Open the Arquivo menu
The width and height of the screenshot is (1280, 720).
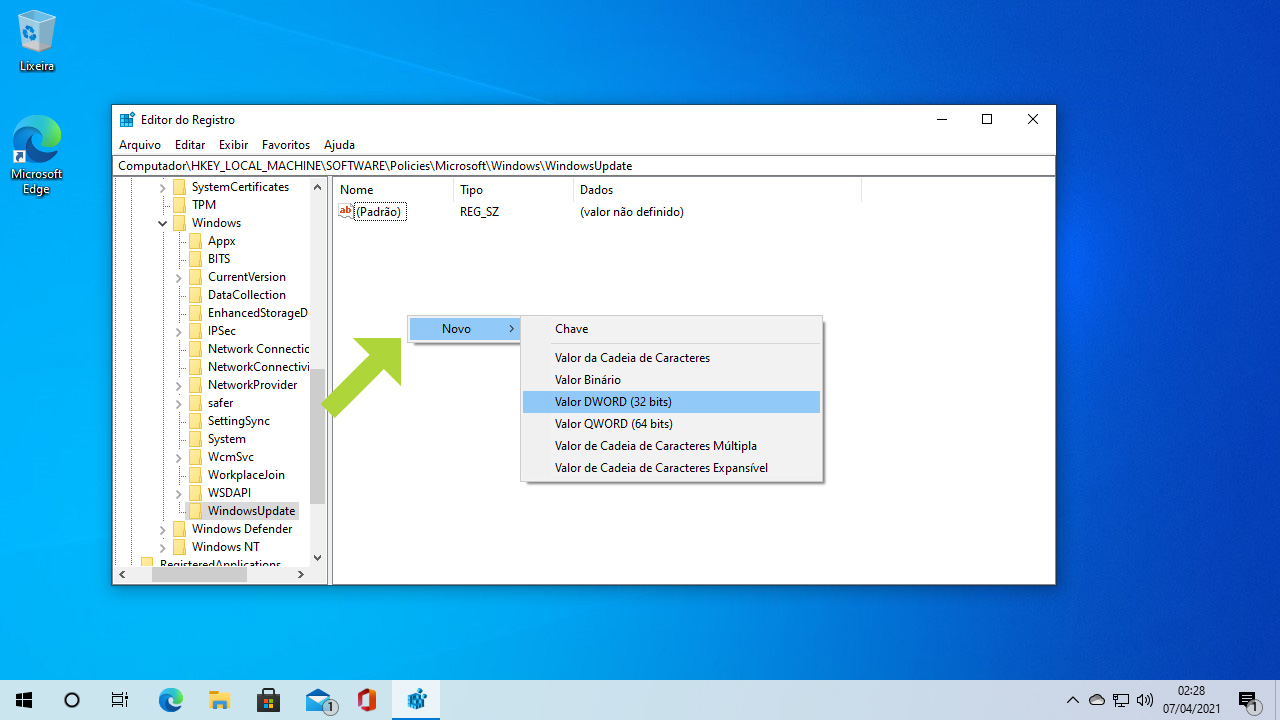point(140,145)
